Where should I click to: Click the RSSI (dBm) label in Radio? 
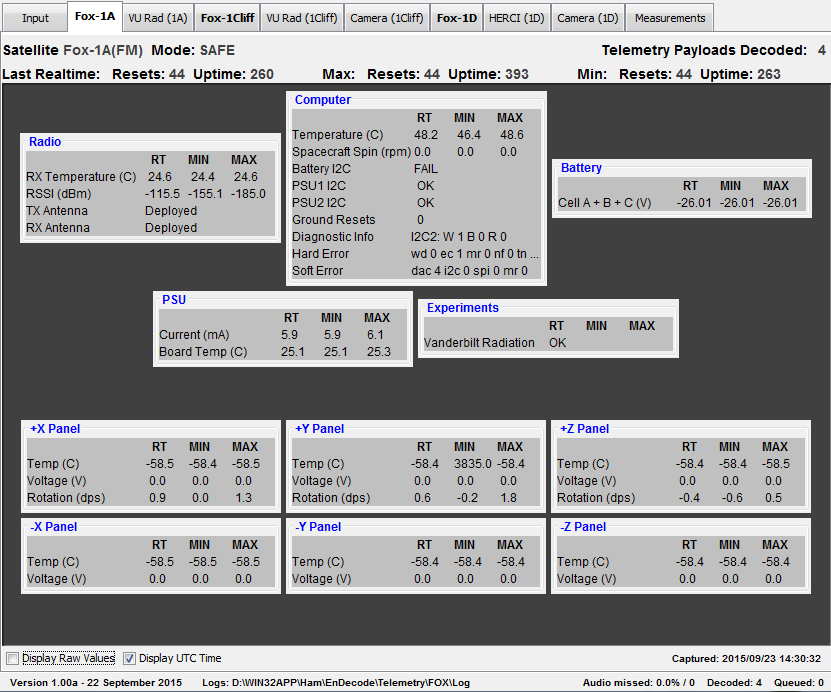[59, 193]
